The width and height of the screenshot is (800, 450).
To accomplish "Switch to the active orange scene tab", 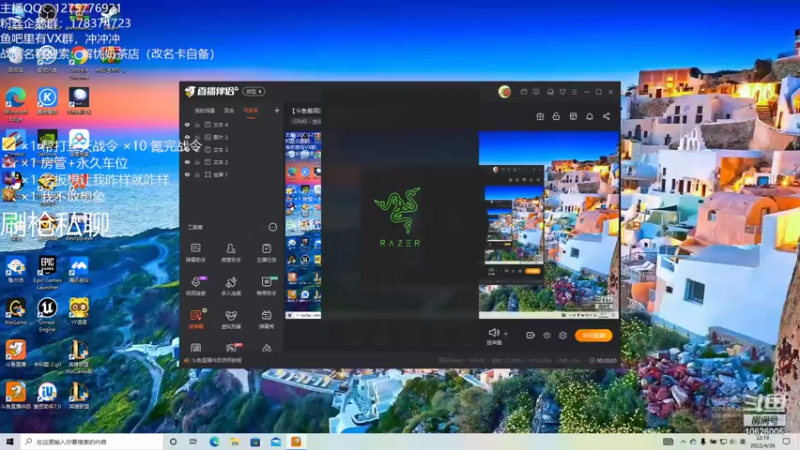I will pyautogui.click(x=251, y=110).
